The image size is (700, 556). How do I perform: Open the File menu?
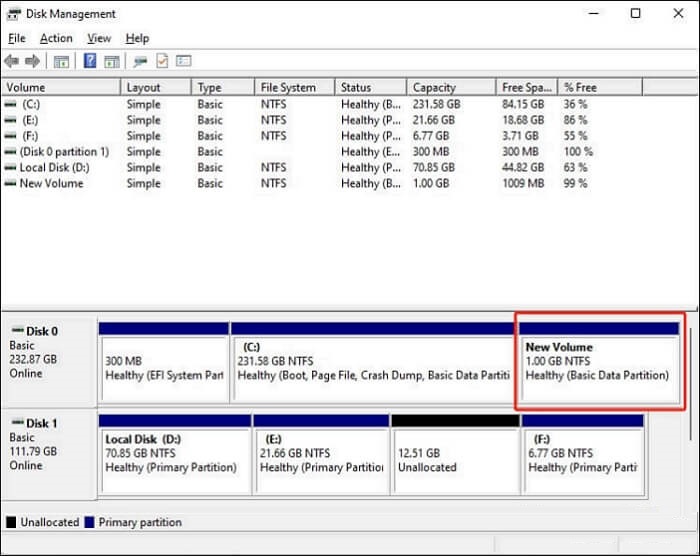point(17,38)
